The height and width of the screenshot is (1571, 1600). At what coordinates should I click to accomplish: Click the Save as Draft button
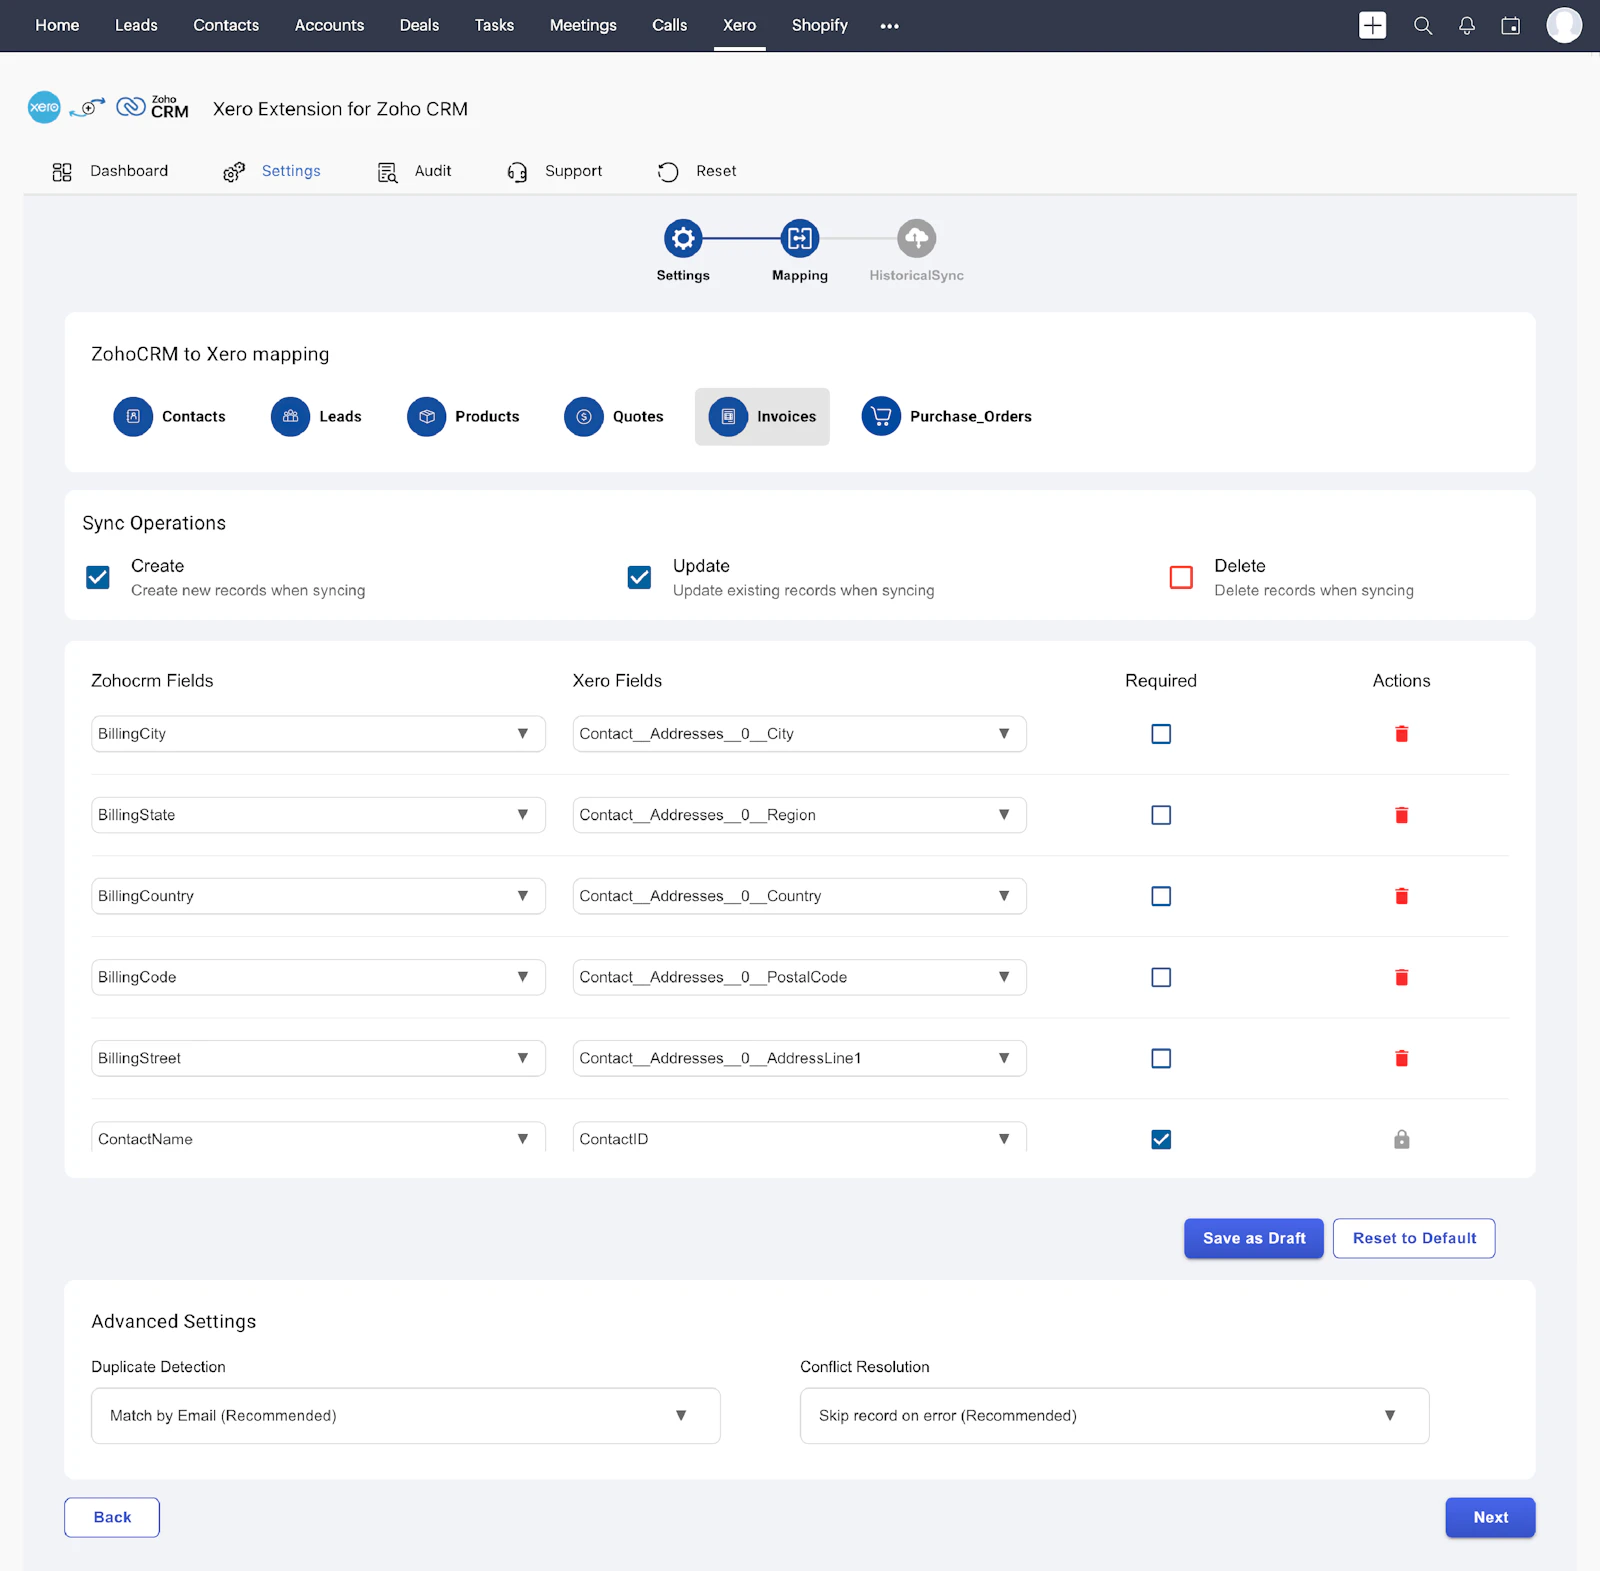click(x=1253, y=1238)
